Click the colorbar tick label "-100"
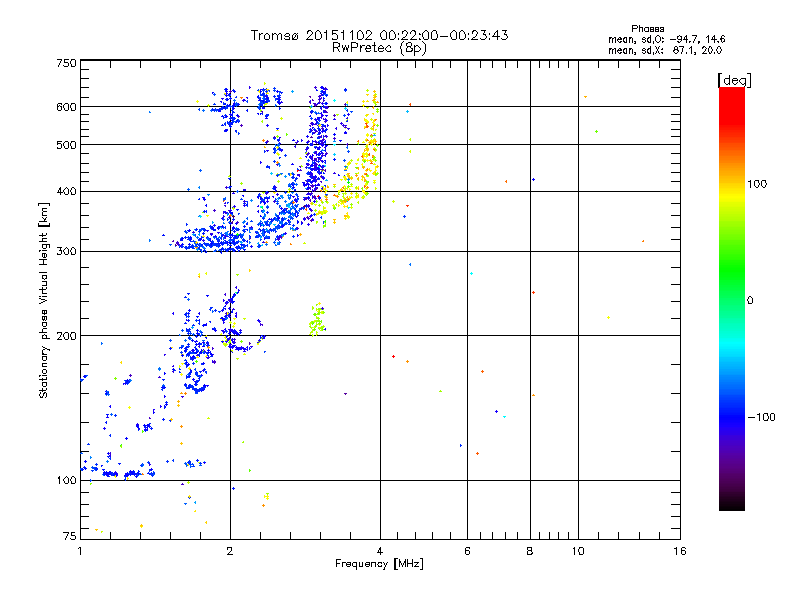800x600 pixels. pyautogui.click(x=761, y=417)
